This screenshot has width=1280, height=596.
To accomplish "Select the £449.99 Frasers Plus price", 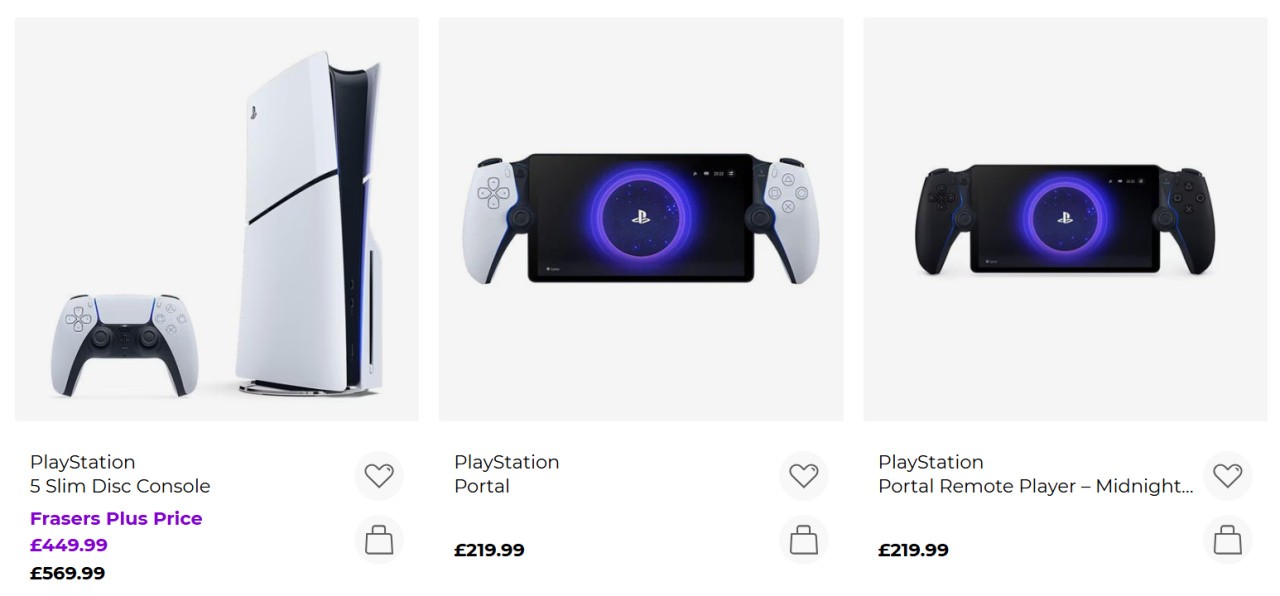I will 69,546.
